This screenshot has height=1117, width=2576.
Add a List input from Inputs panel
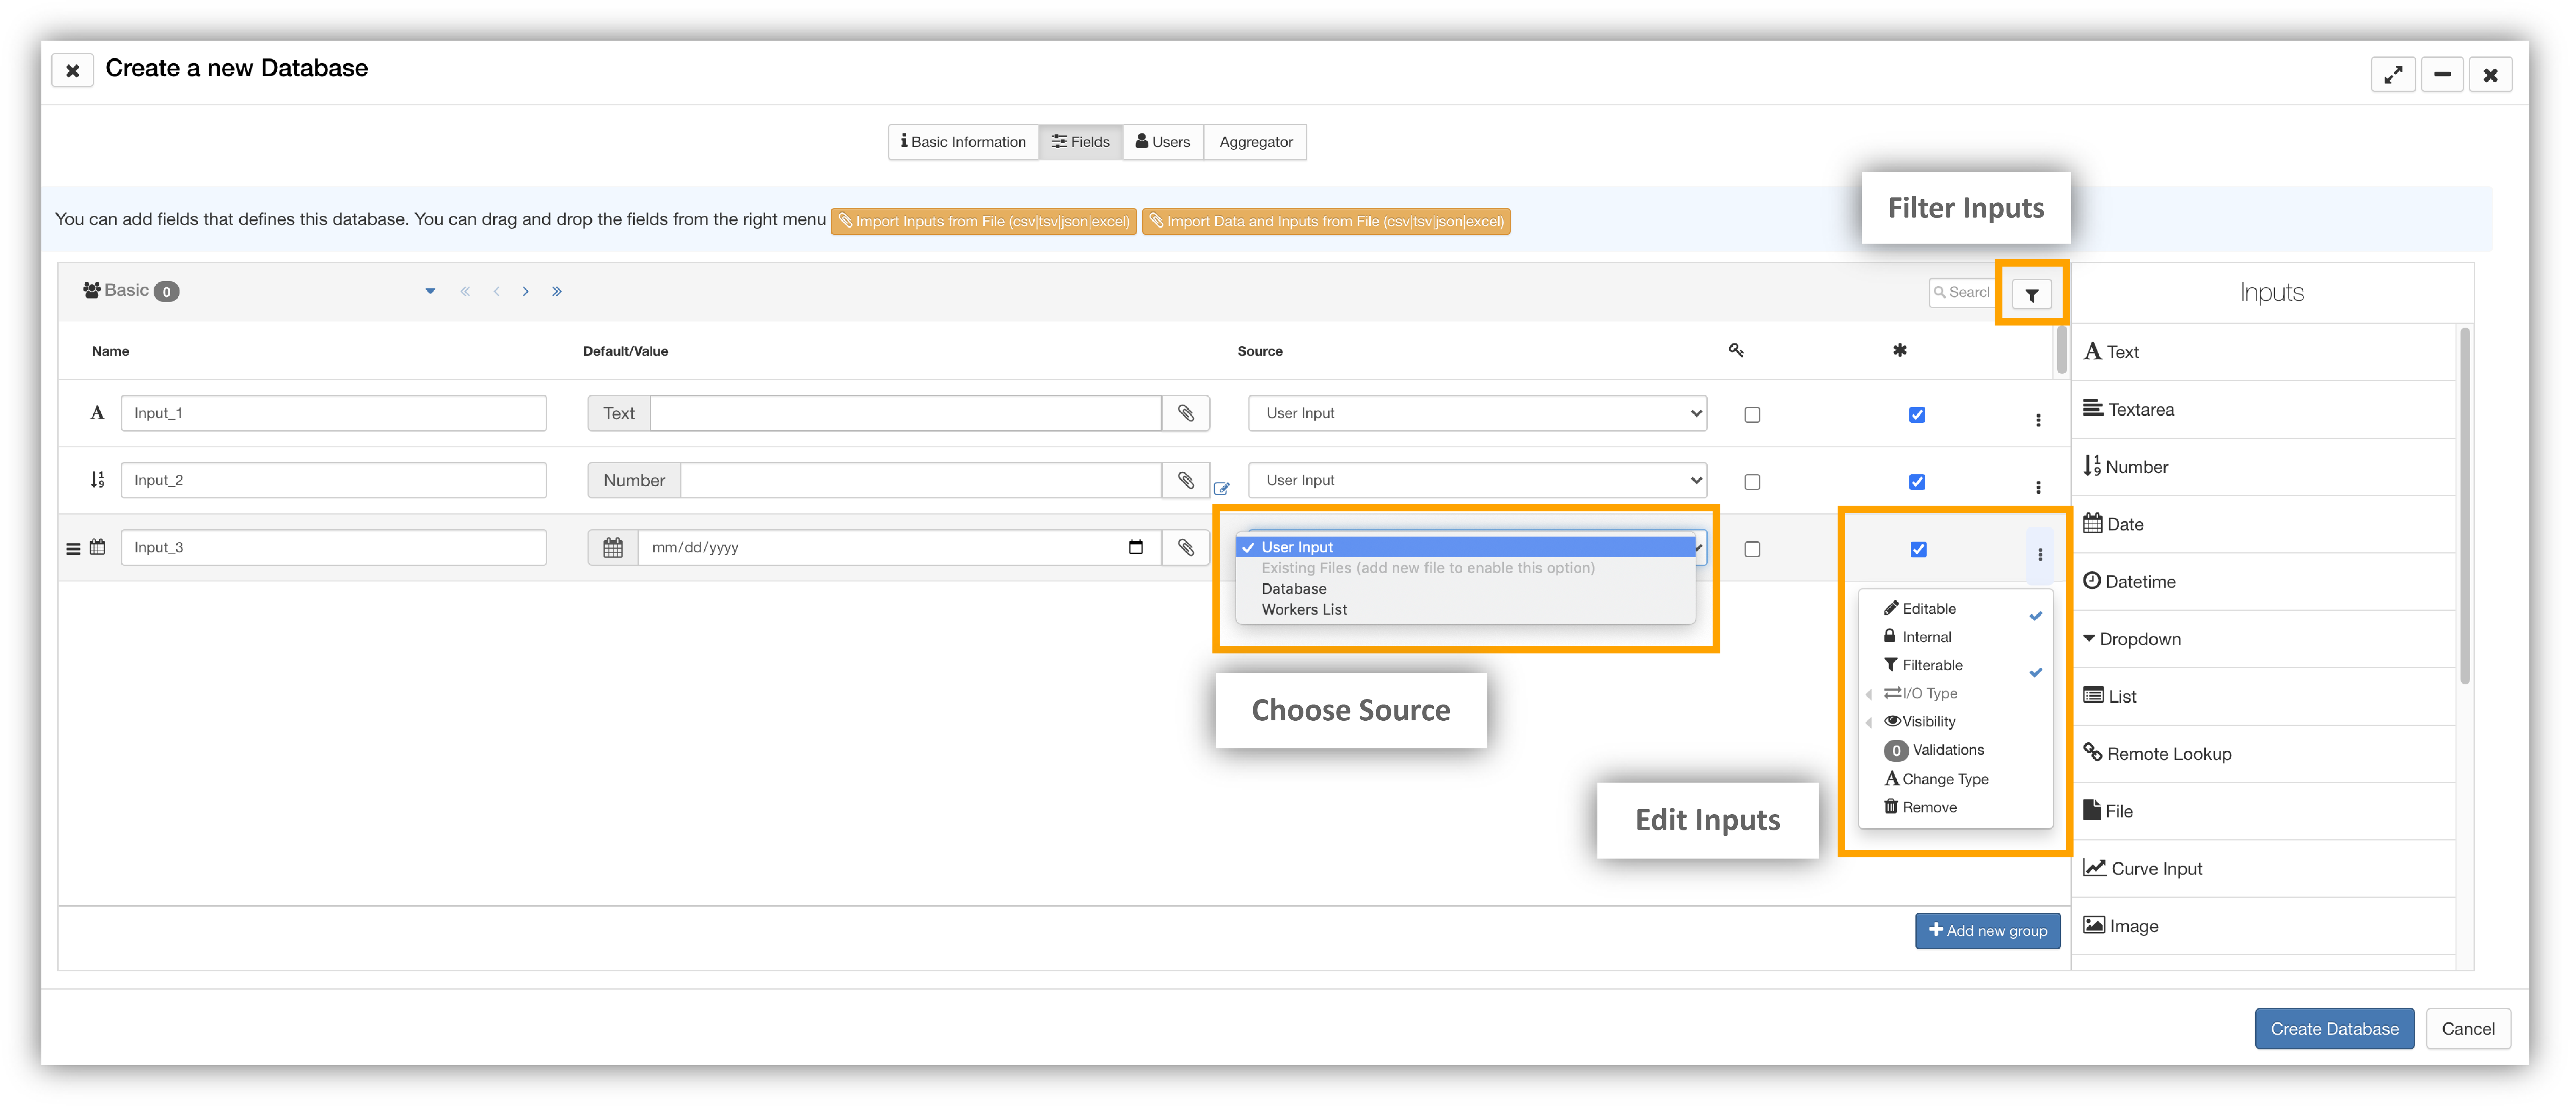[2264, 697]
